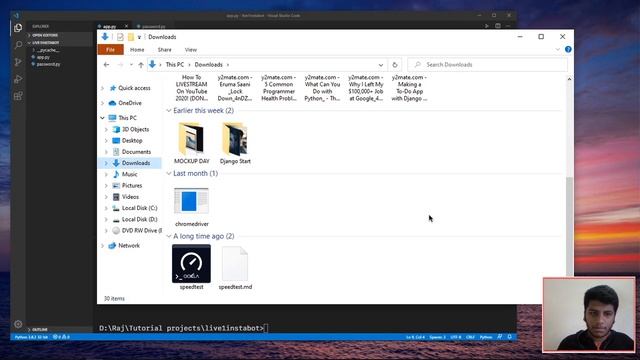The height and width of the screenshot is (360, 640).
Task: Click Downloads in the address breadcrumb
Action: click(x=209, y=64)
